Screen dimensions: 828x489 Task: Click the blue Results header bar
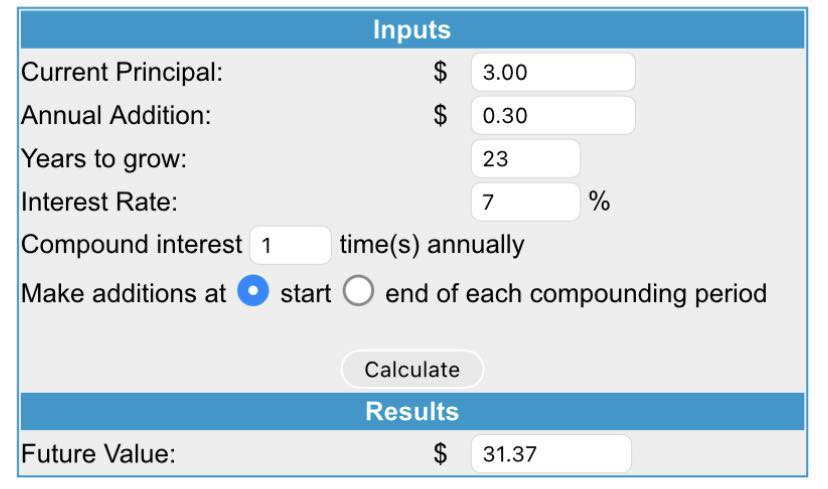tap(412, 411)
